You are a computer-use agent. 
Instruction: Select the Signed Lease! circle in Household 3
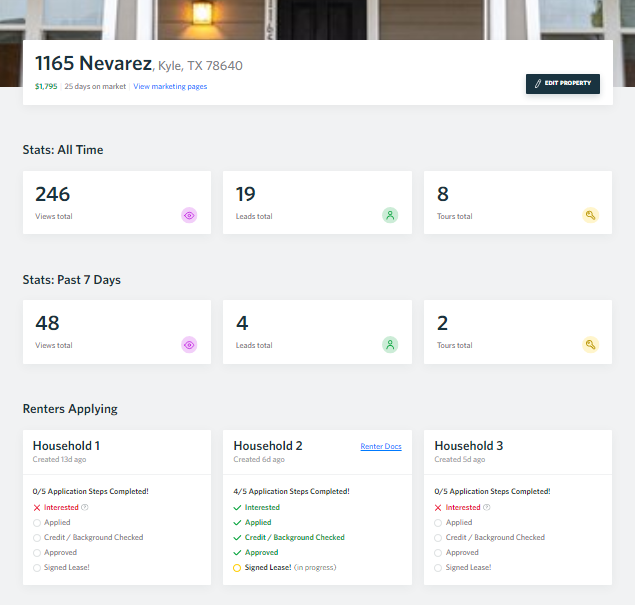click(x=438, y=568)
